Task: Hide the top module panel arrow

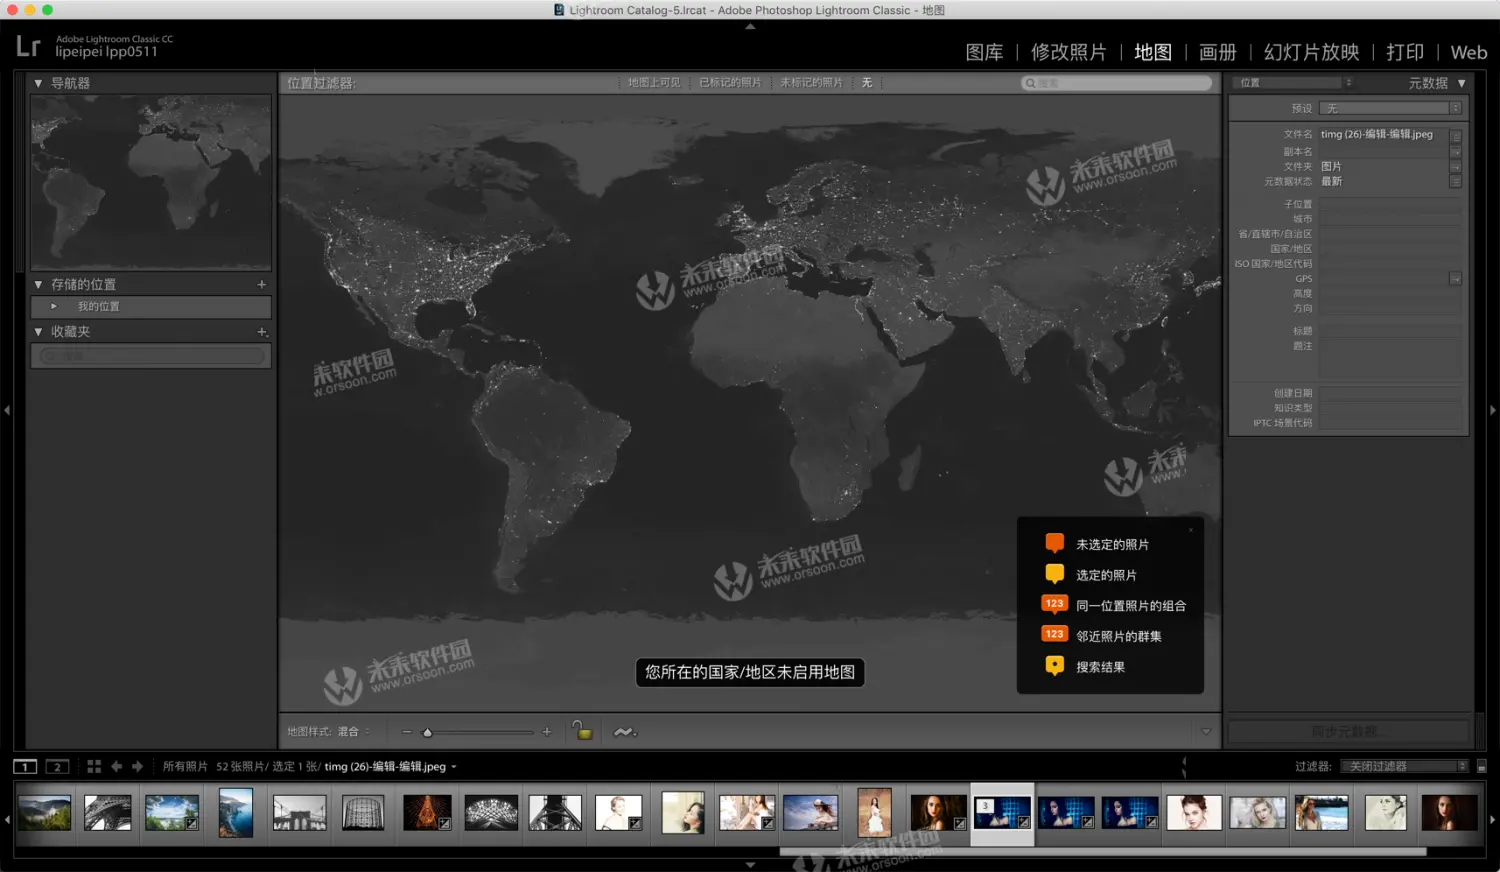Action: tap(750, 27)
